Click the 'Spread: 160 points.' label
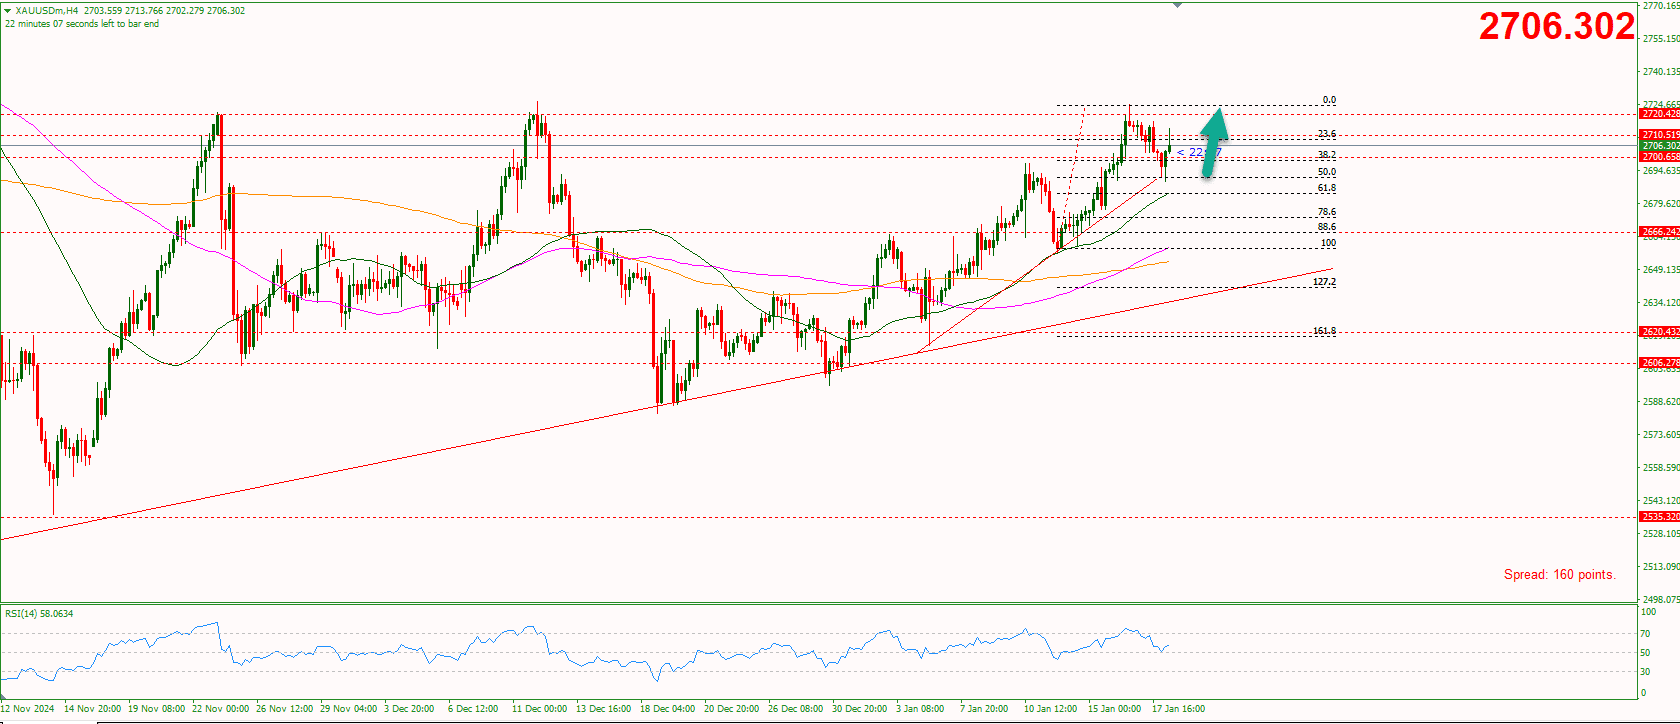Viewport: 1680px width, 724px height. (x=1559, y=575)
